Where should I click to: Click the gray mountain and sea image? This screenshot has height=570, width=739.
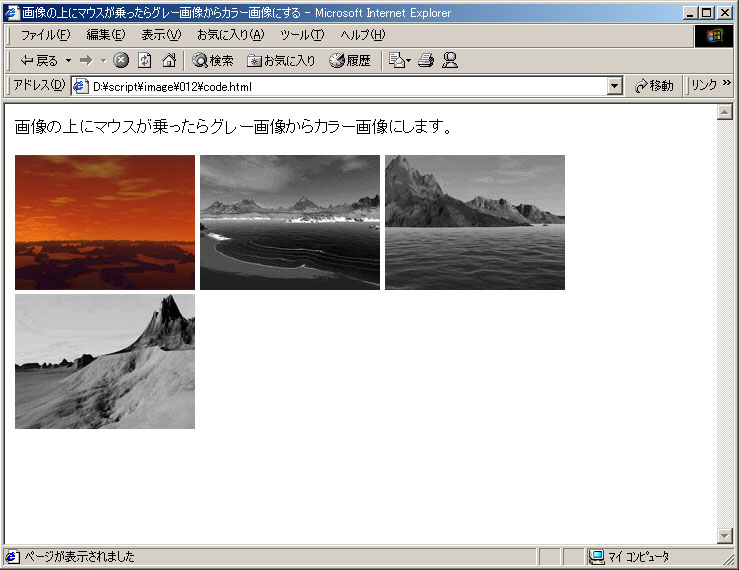pos(475,222)
